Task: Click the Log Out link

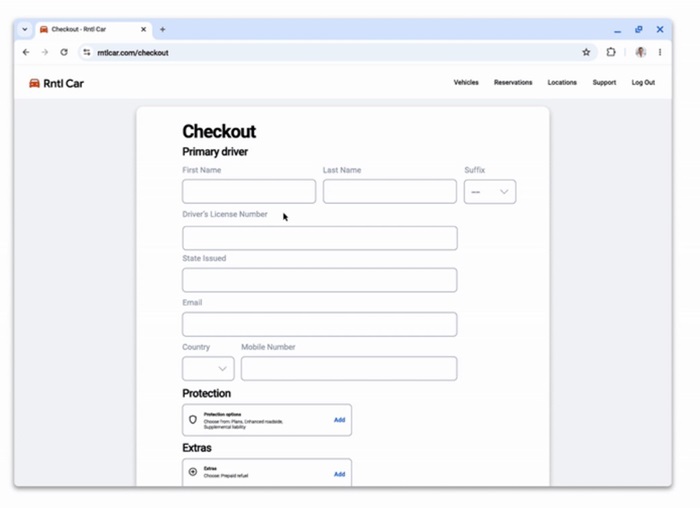Action: point(643,83)
